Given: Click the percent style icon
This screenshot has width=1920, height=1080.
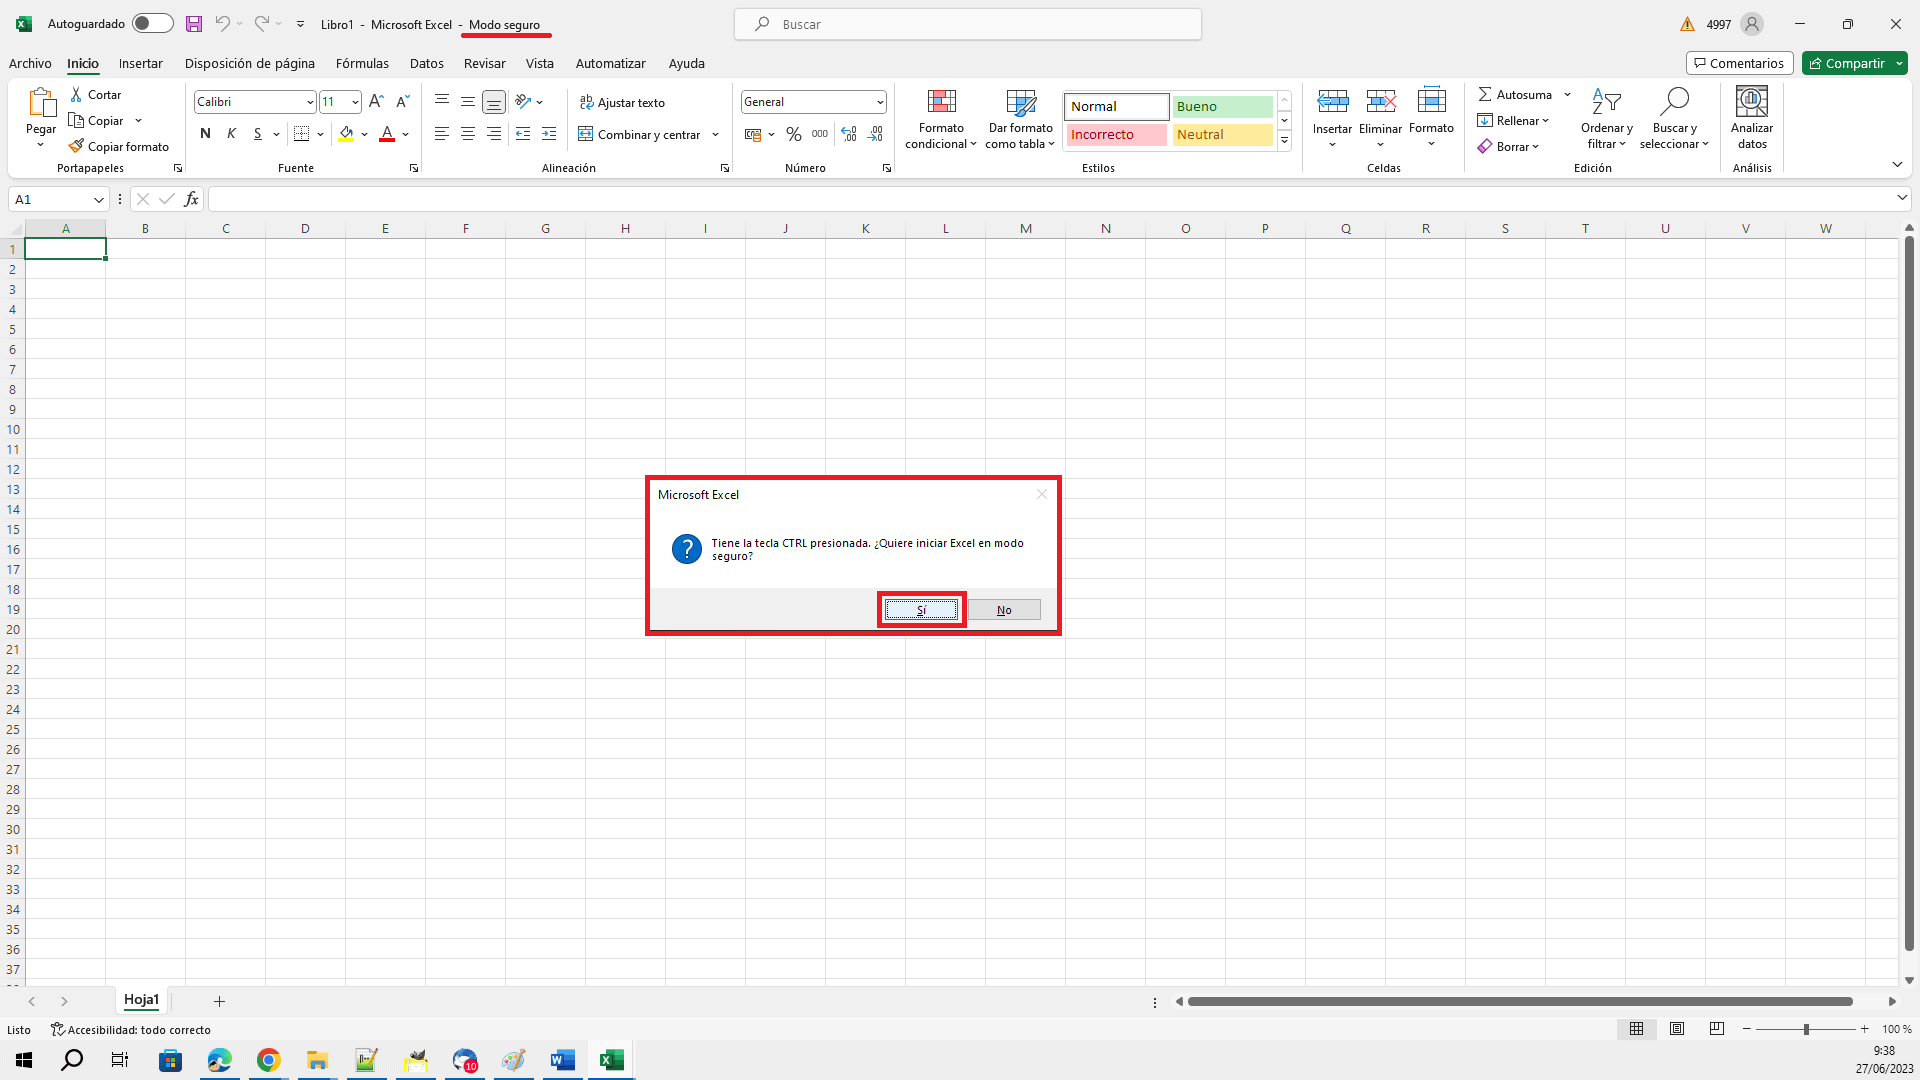Looking at the screenshot, I should (x=794, y=134).
